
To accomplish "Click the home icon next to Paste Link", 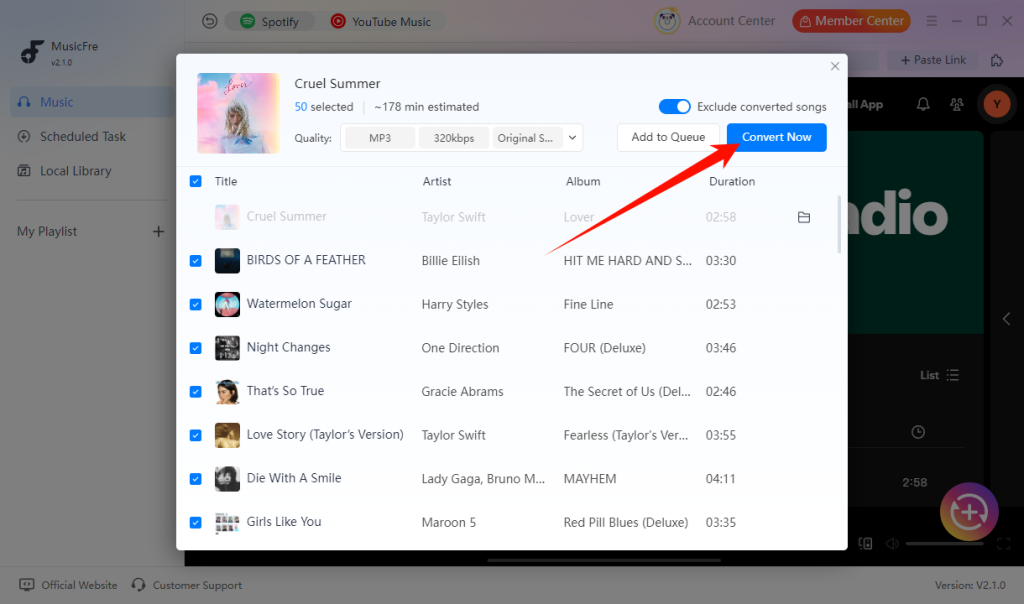I will (997, 60).
